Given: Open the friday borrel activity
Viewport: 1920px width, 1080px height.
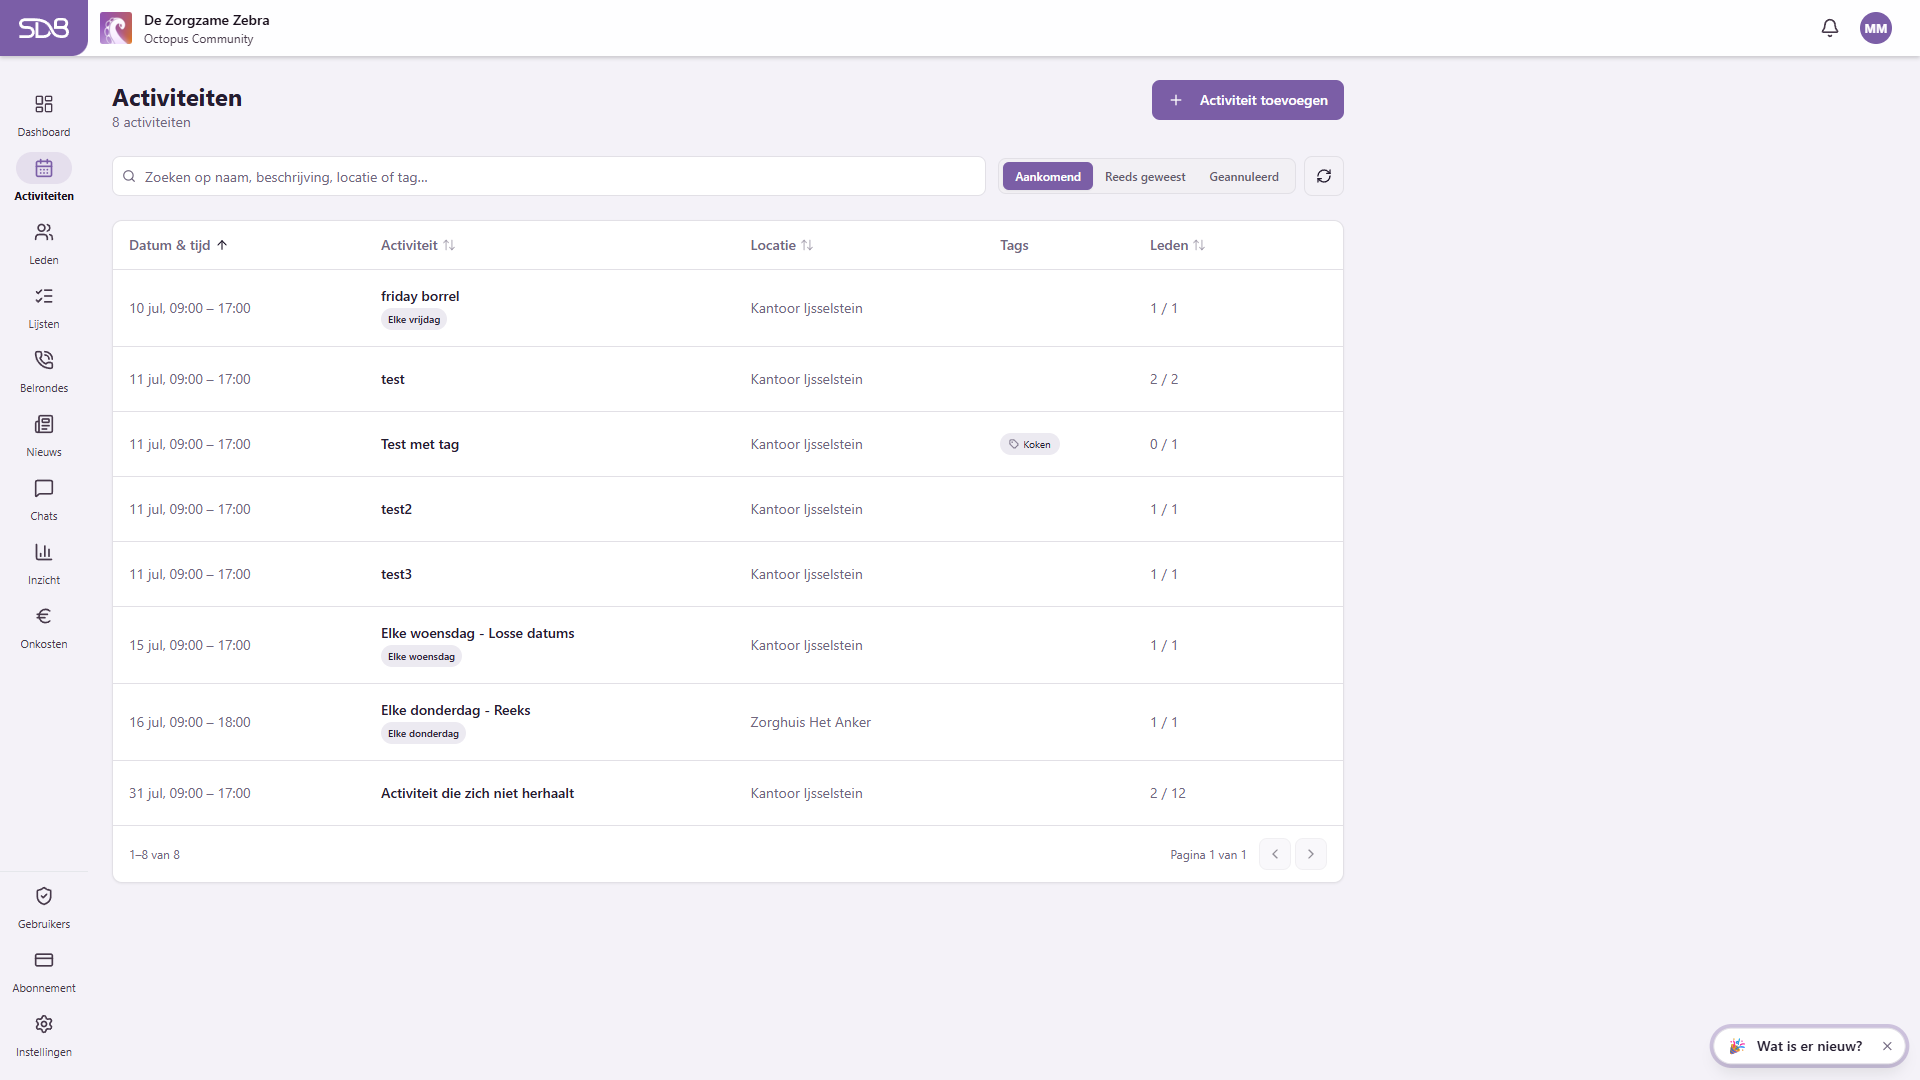Looking at the screenshot, I should tap(420, 296).
